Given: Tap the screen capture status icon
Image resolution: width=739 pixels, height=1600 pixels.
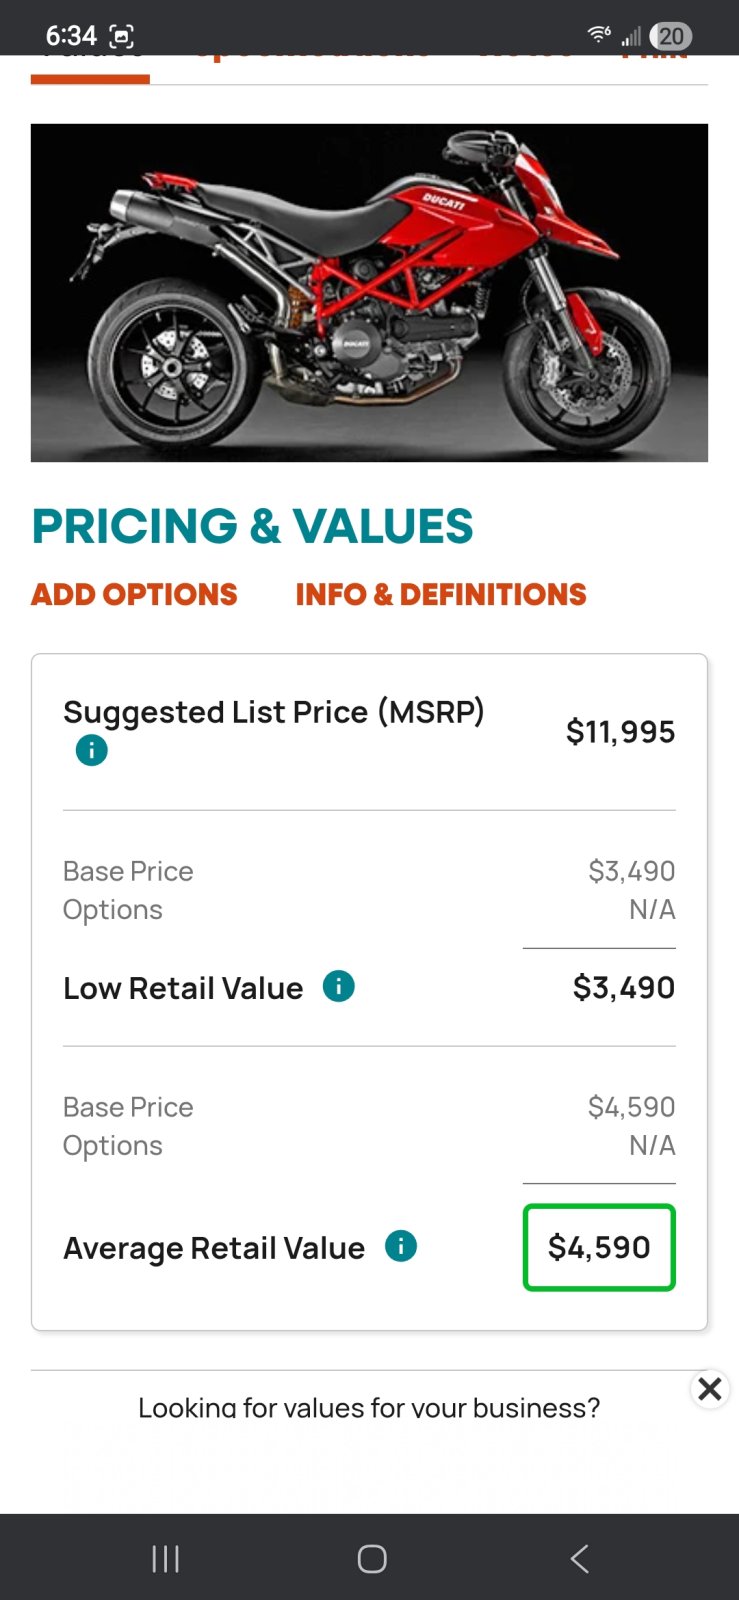Looking at the screenshot, I should [121, 36].
